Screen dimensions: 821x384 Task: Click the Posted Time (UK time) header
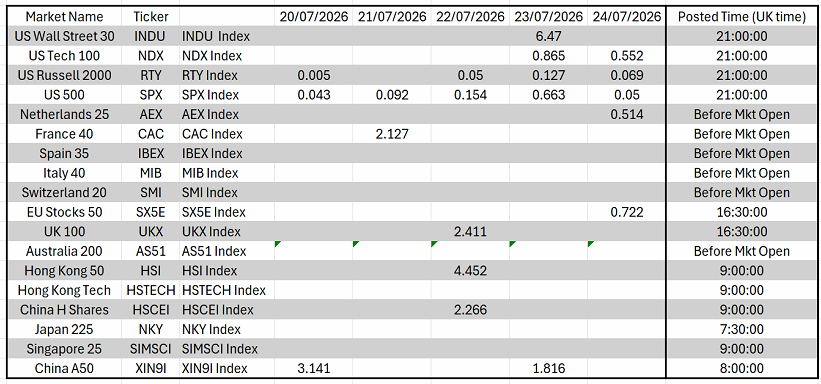[741, 17]
